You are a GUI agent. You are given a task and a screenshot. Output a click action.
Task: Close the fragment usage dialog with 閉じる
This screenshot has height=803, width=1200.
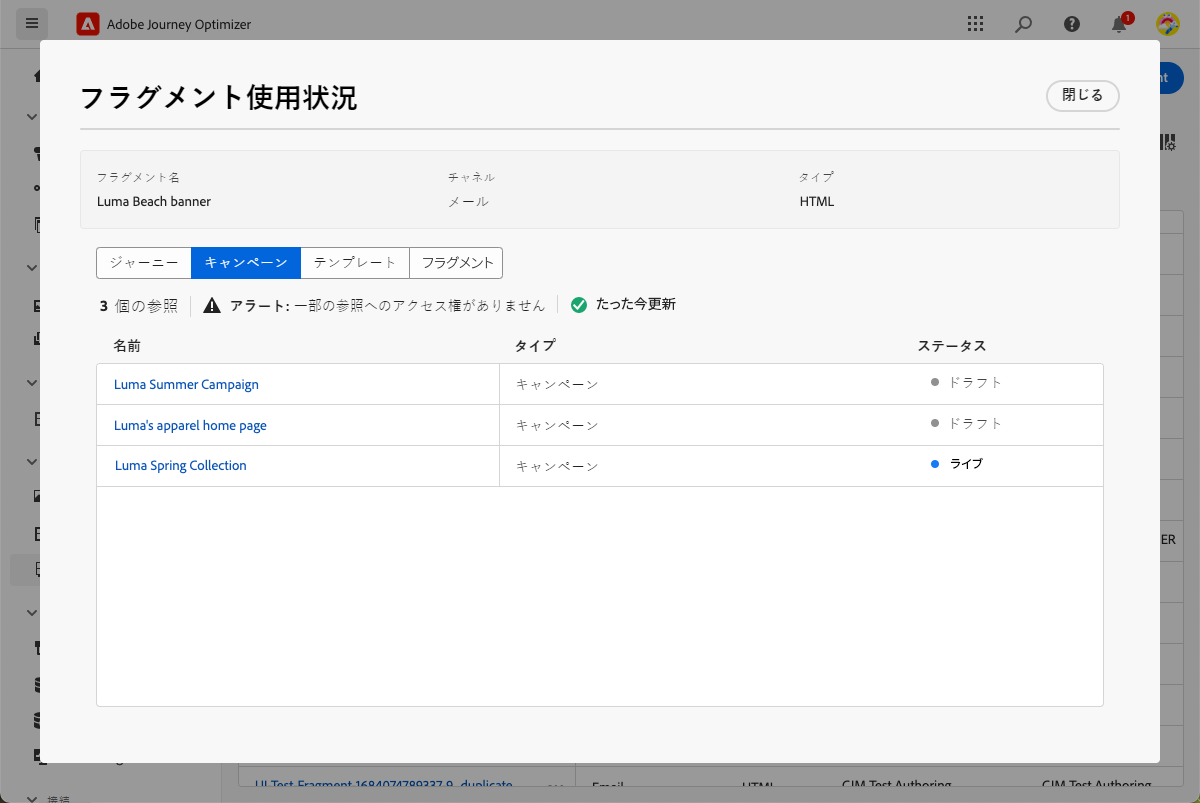click(1083, 96)
